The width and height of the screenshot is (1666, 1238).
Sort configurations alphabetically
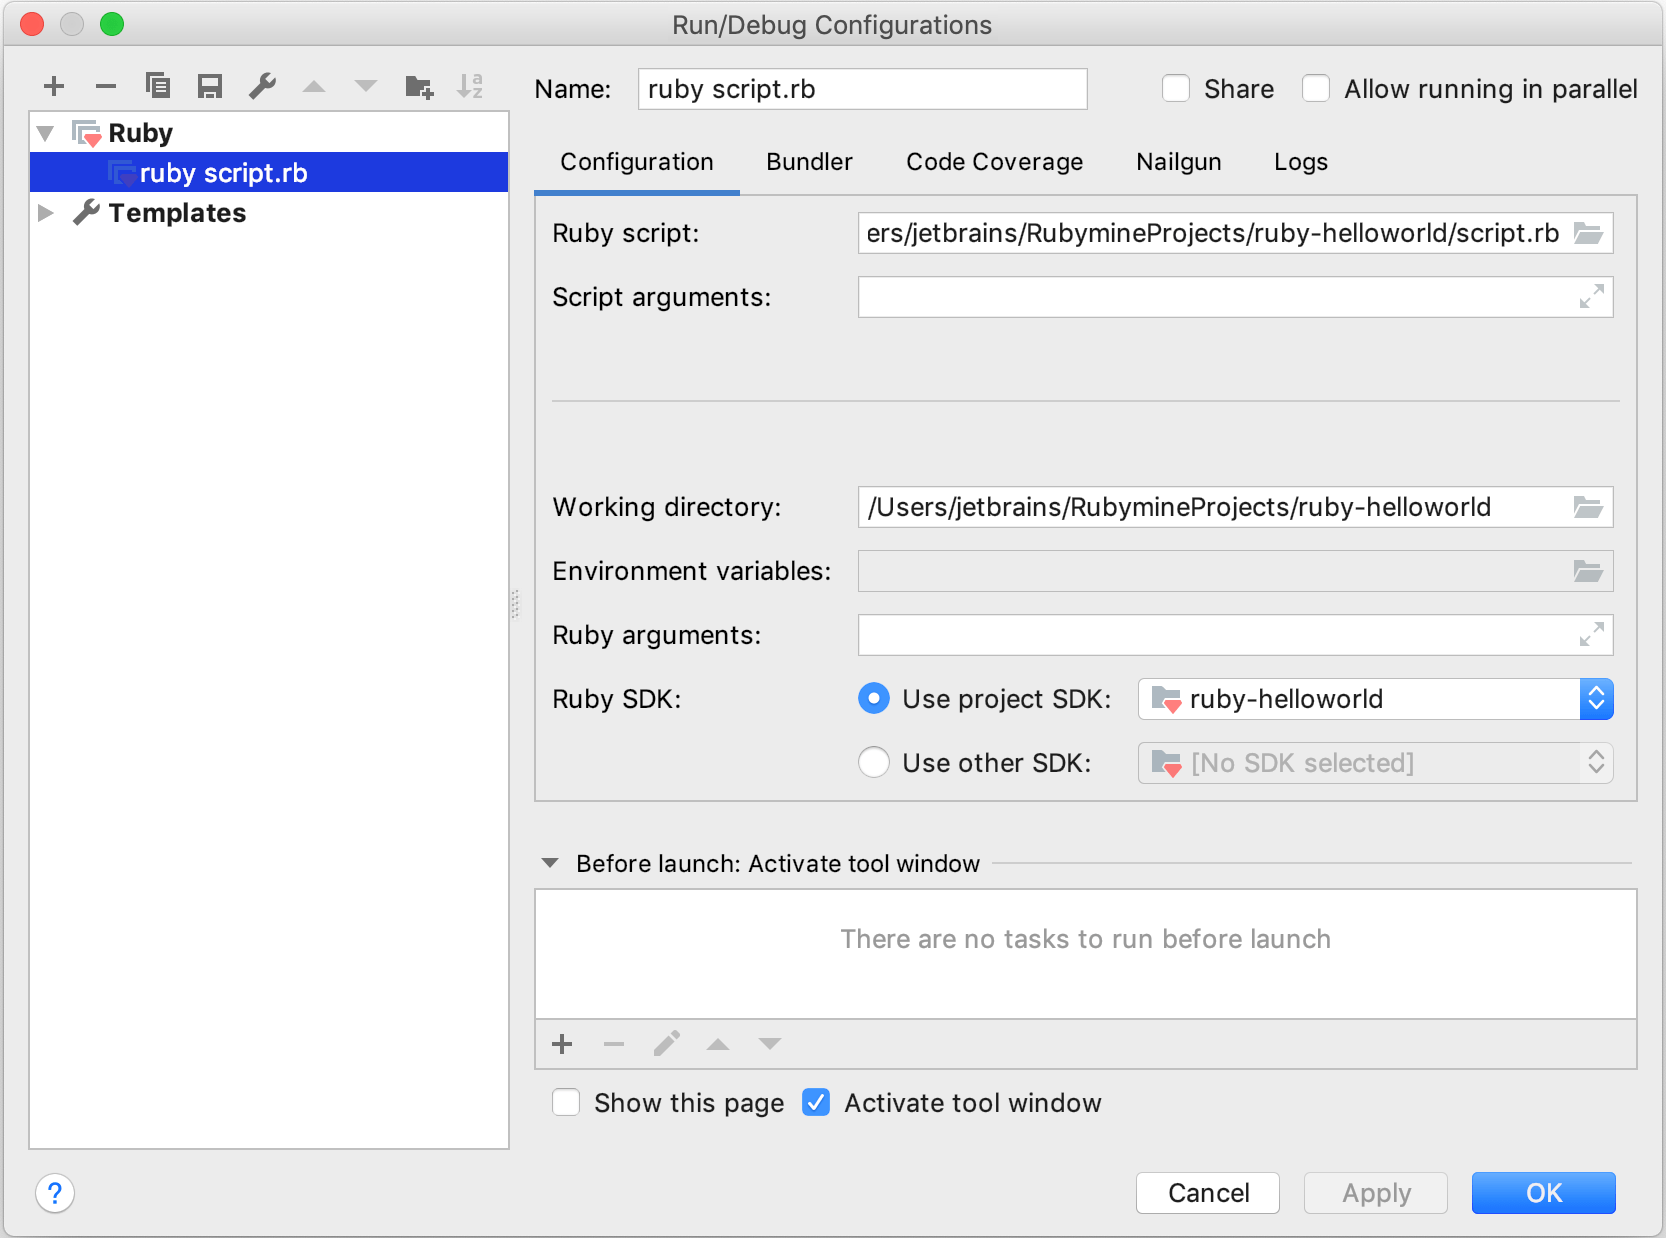pyautogui.click(x=470, y=86)
